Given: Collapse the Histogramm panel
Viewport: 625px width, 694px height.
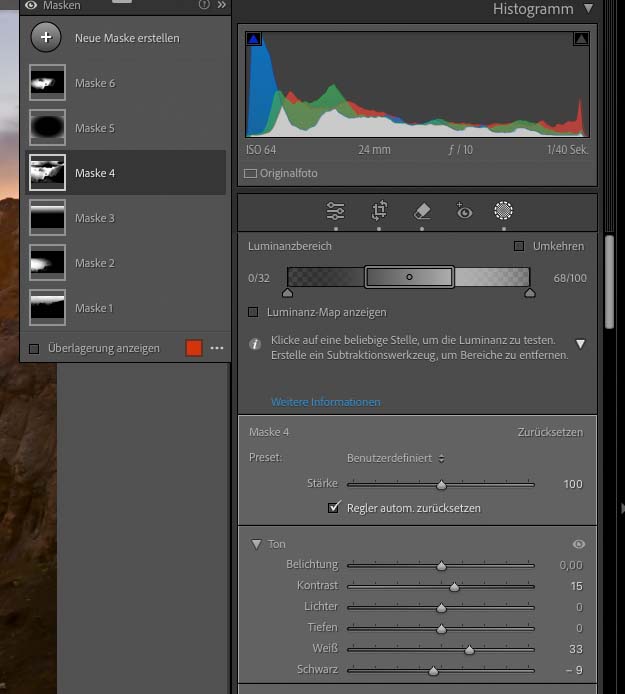Looking at the screenshot, I should pos(588,9).
